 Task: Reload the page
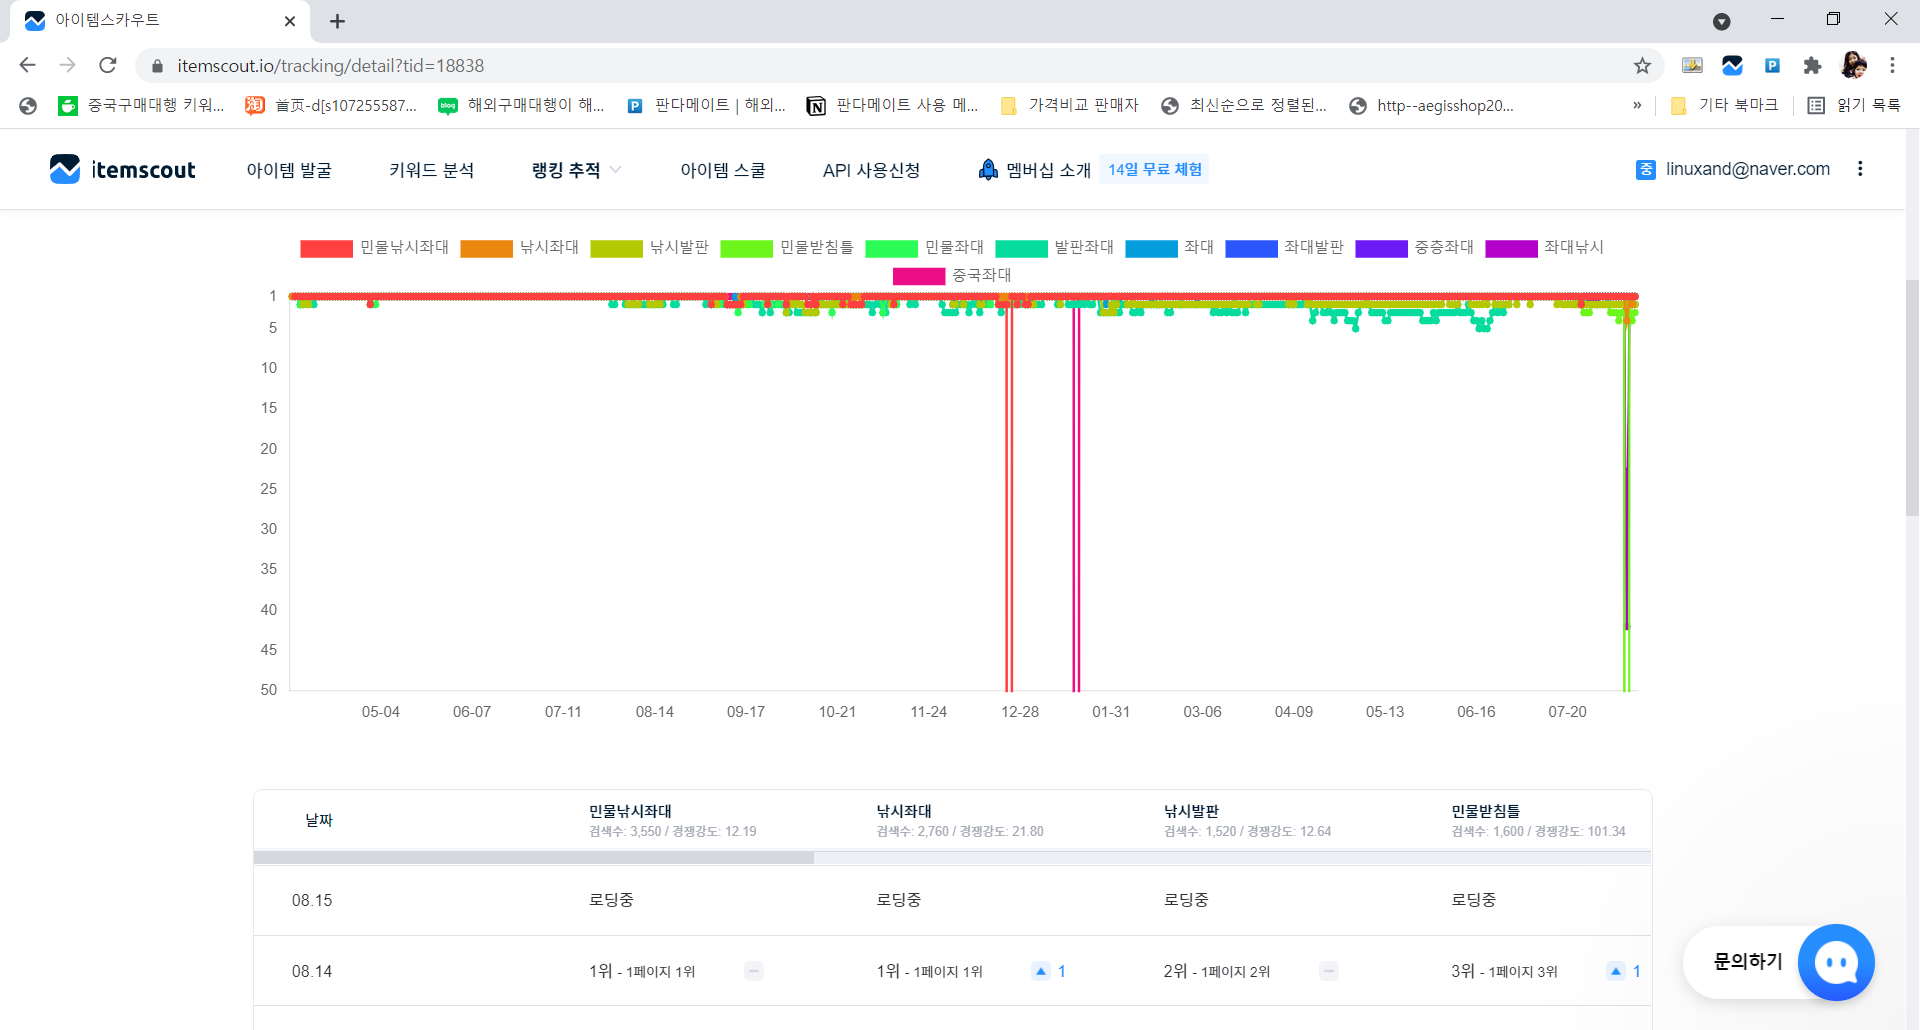click(108, 65)
